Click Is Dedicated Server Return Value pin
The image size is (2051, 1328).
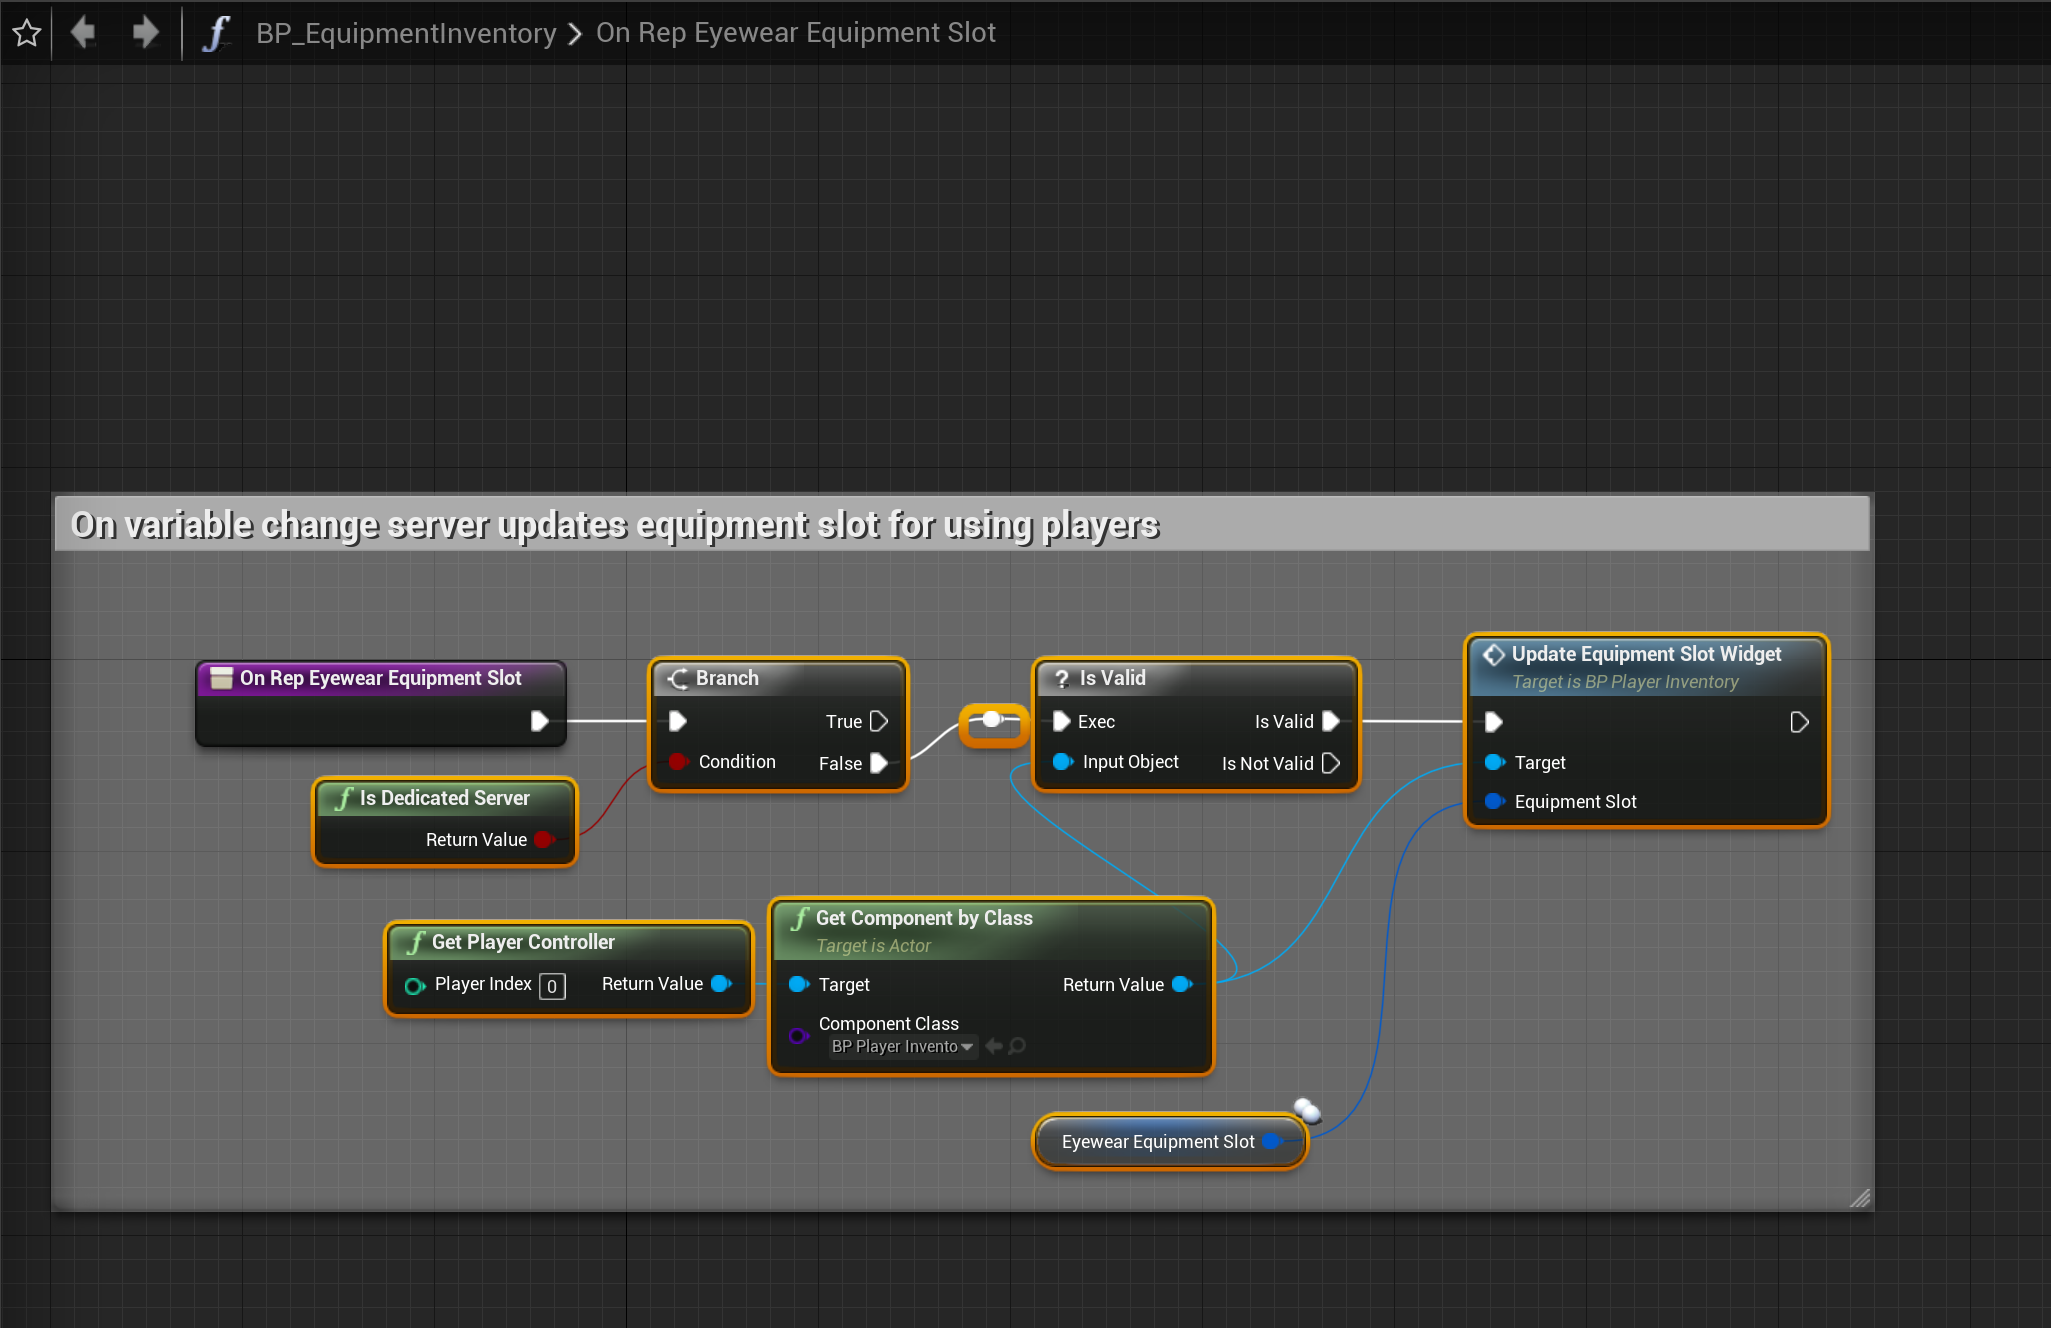544,840
